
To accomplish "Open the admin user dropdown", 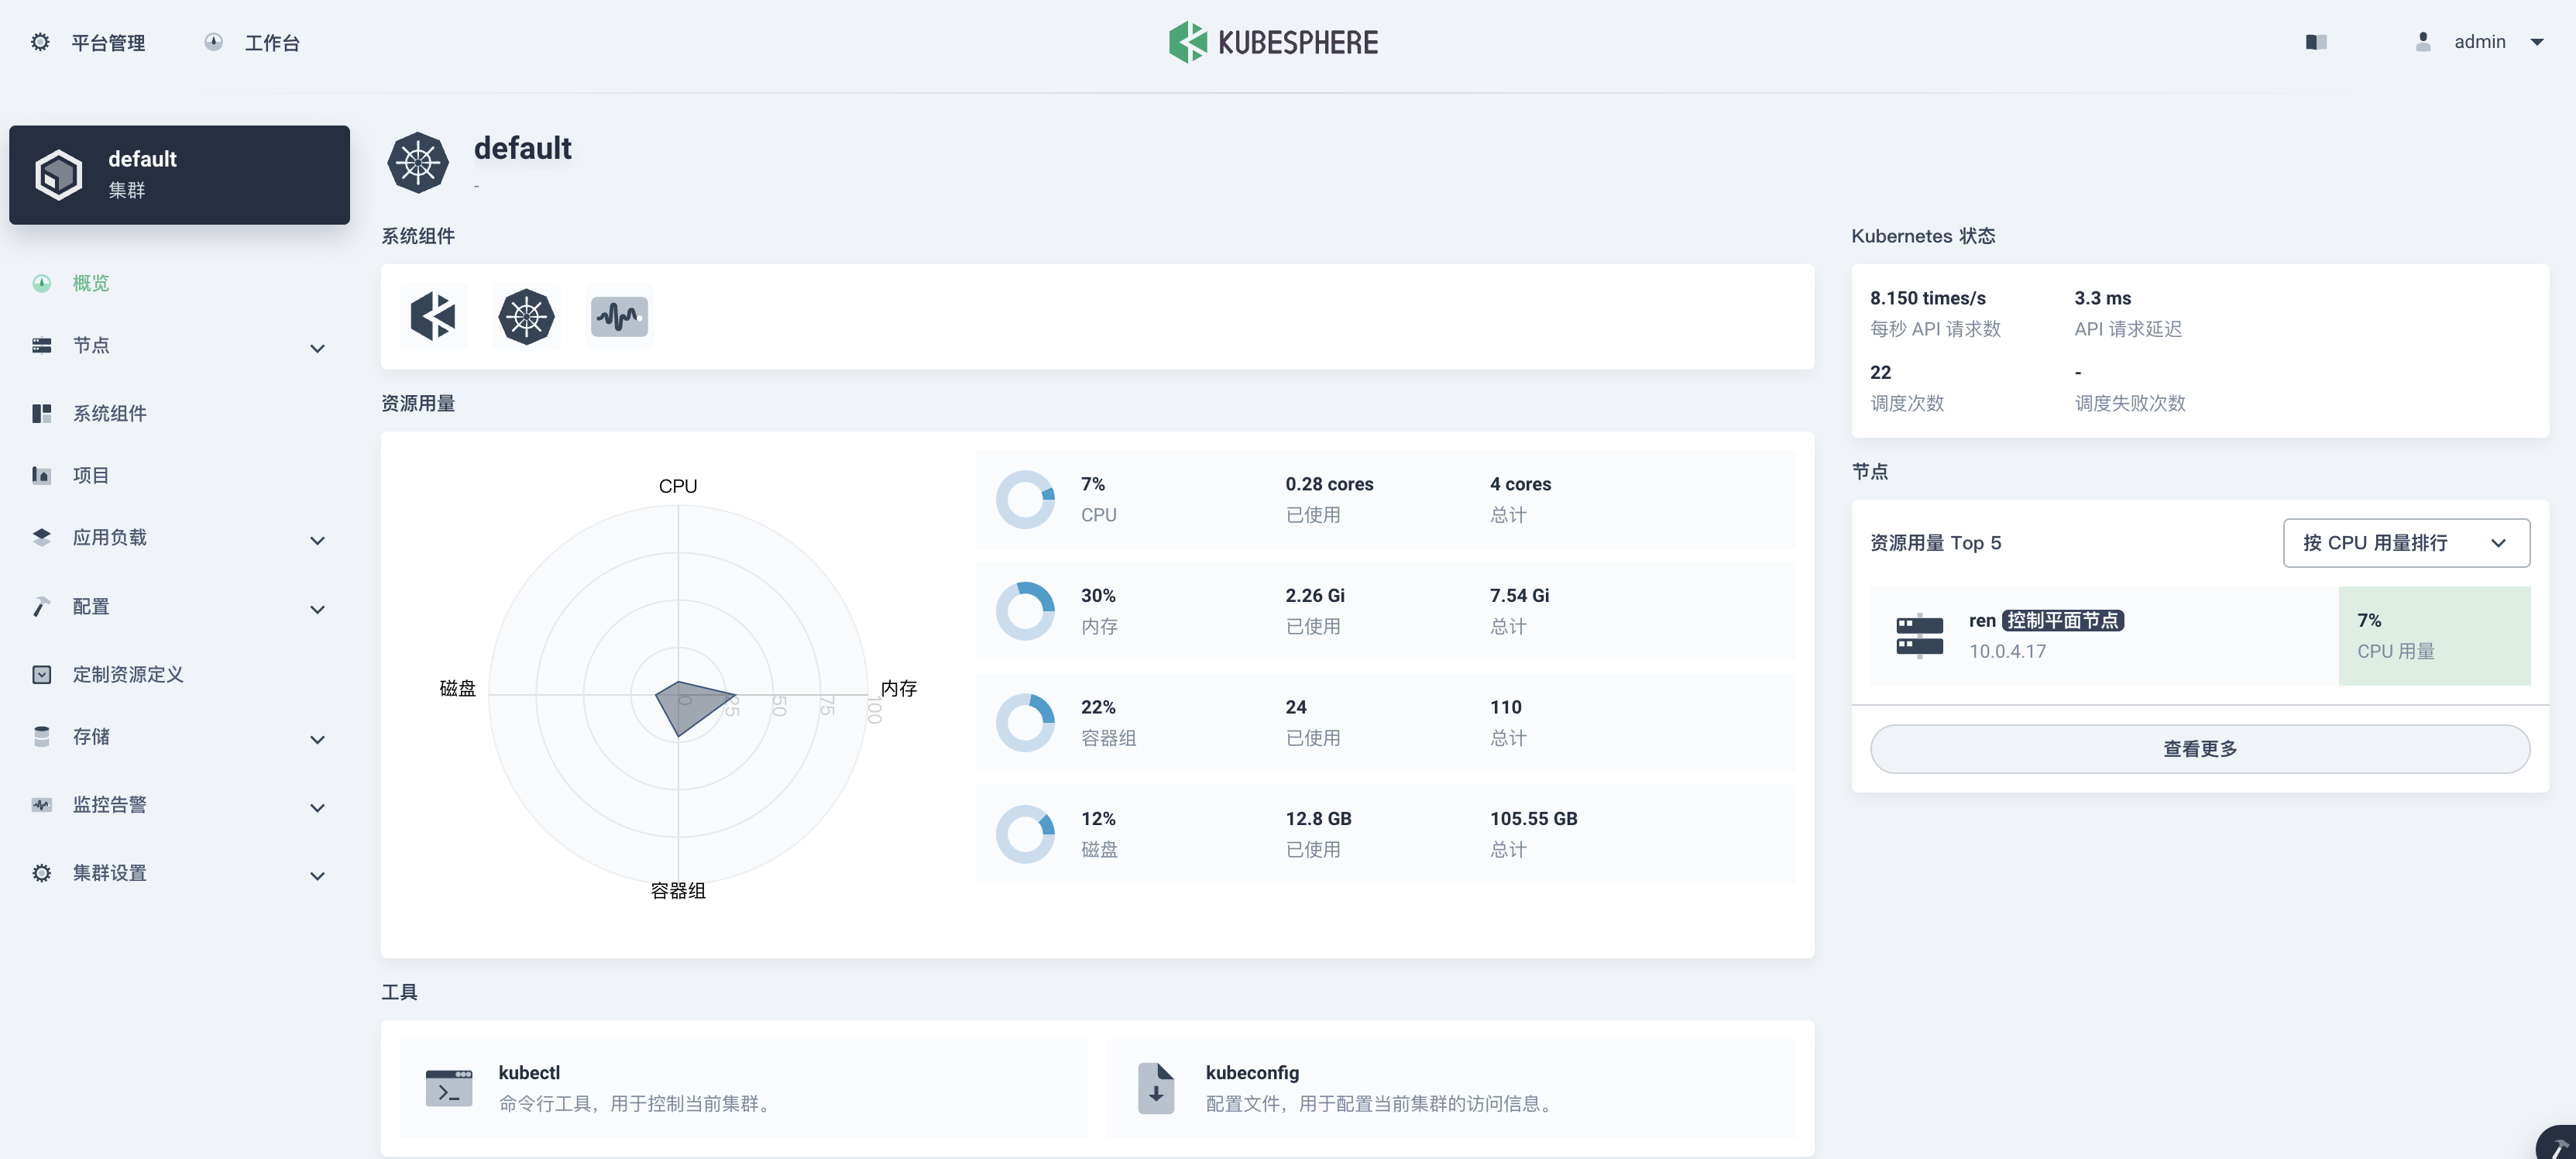I will click(2480, 42).
